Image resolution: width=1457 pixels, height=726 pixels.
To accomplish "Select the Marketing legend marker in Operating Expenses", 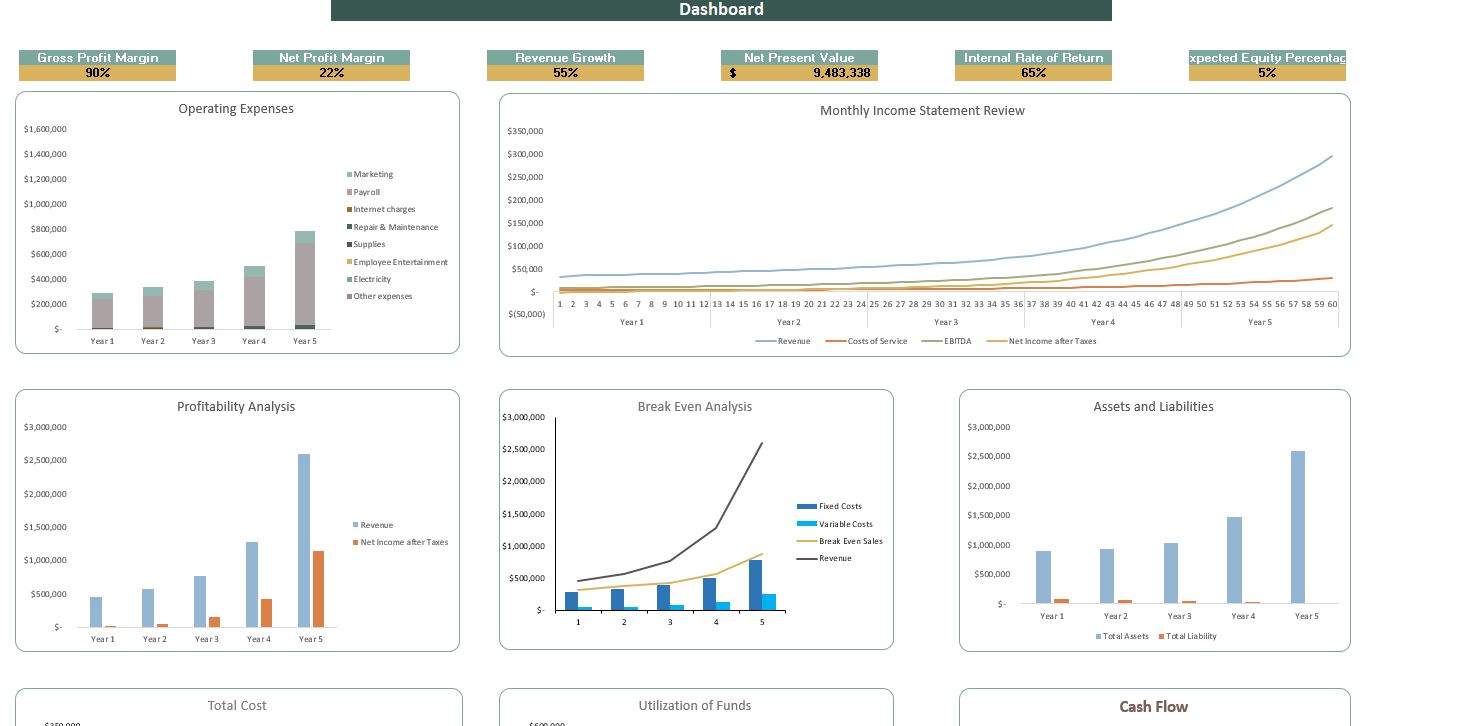I will (x=348, y=174).
